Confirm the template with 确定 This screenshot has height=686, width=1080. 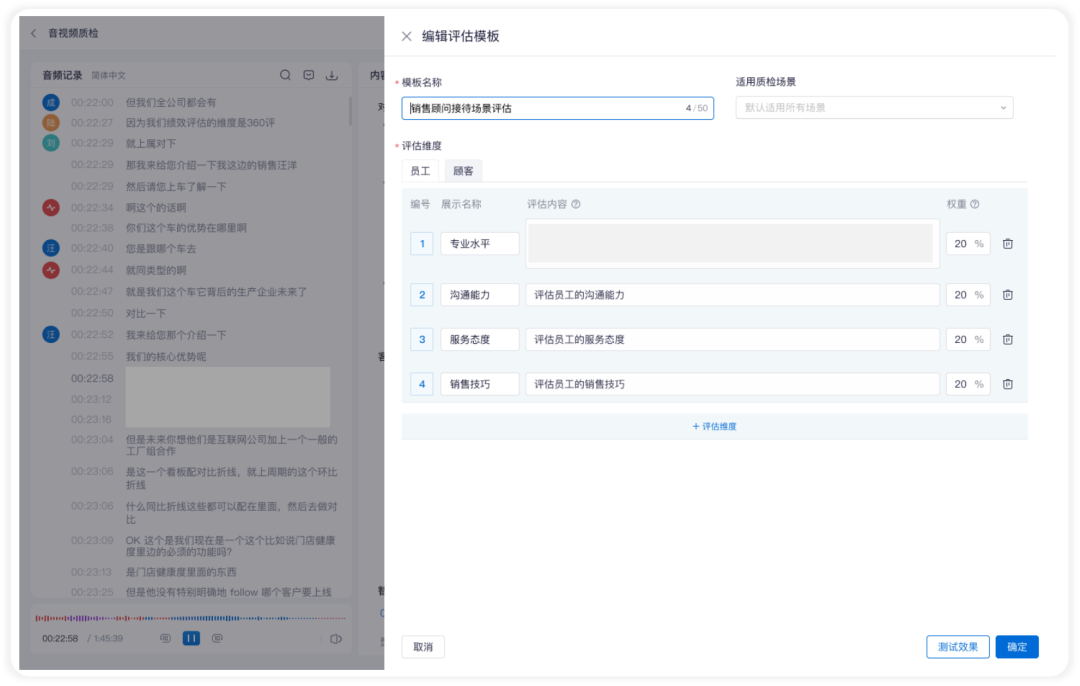(x=1017, y=647)
